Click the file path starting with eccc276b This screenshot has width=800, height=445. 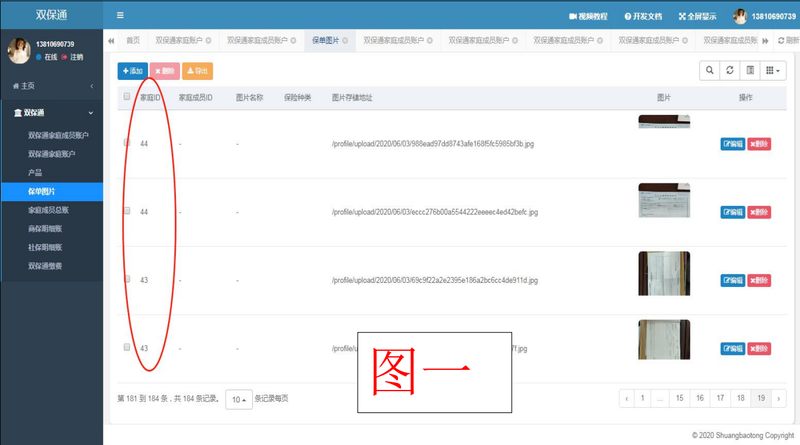click(435, 212)
